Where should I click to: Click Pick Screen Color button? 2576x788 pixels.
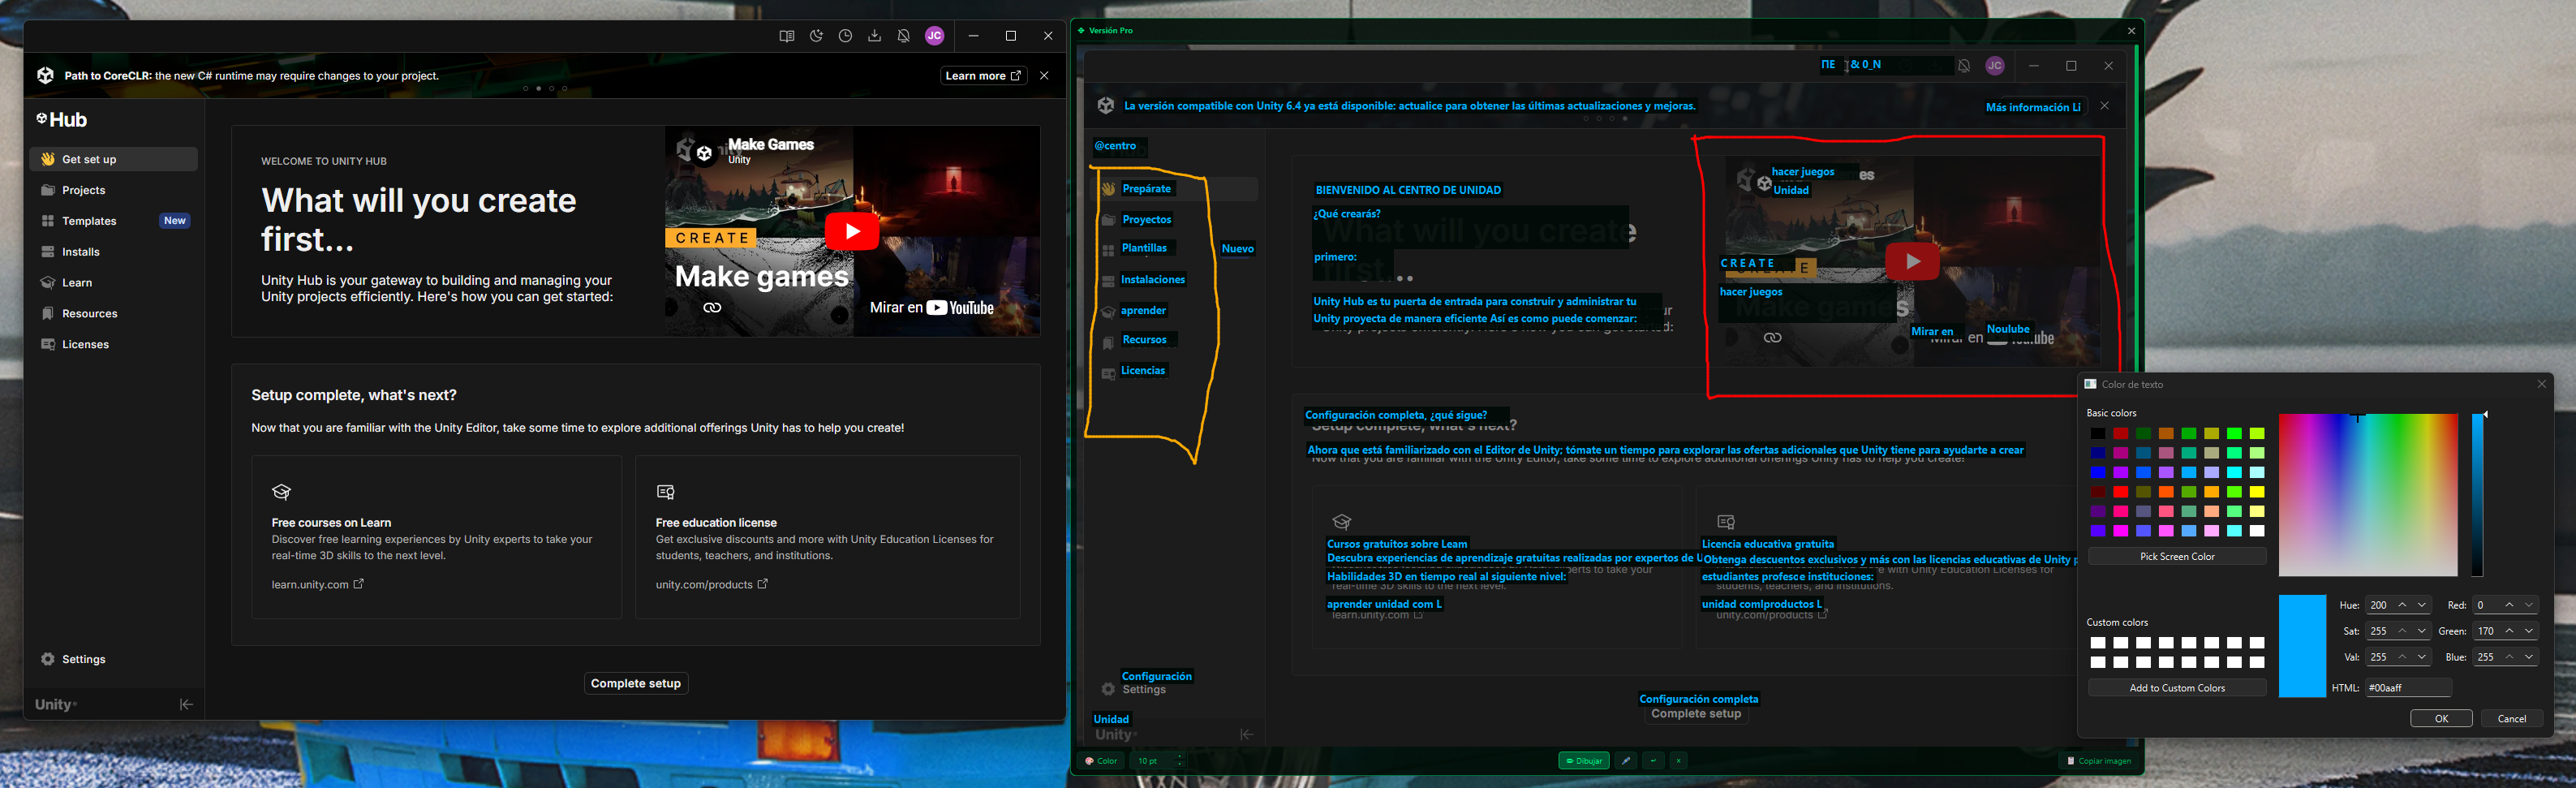point(2177,557)
